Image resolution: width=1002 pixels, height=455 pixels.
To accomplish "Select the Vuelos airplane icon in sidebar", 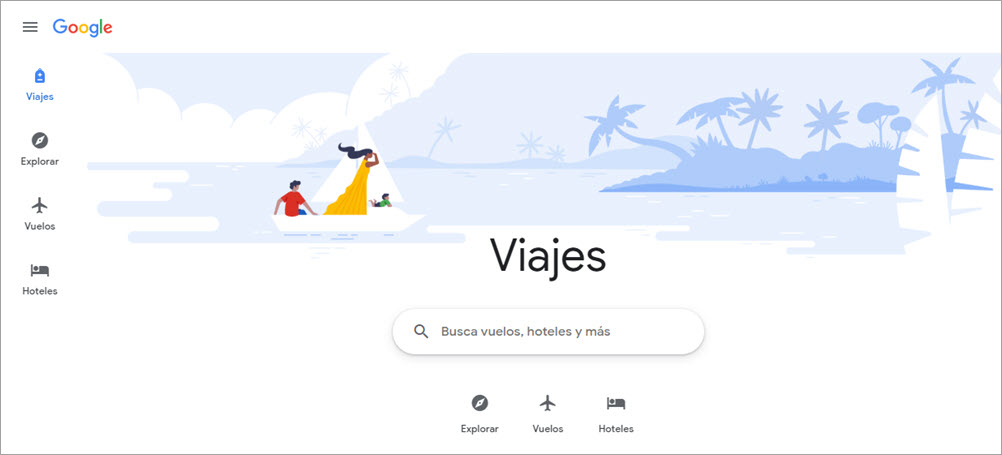I will 40,205.
